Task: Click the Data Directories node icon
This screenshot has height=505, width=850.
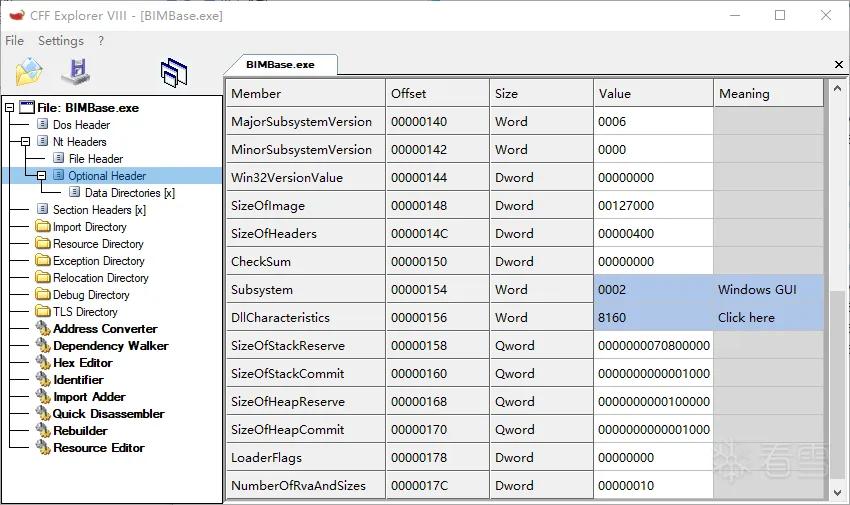Action: point(75,192)
